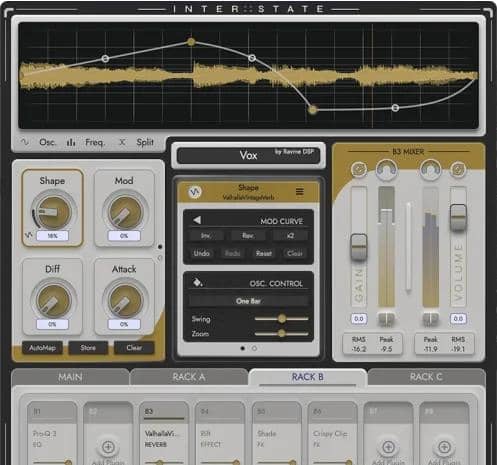Screen dimensions: 497x465
Task: Click the Store button
Action: point(88,348)
